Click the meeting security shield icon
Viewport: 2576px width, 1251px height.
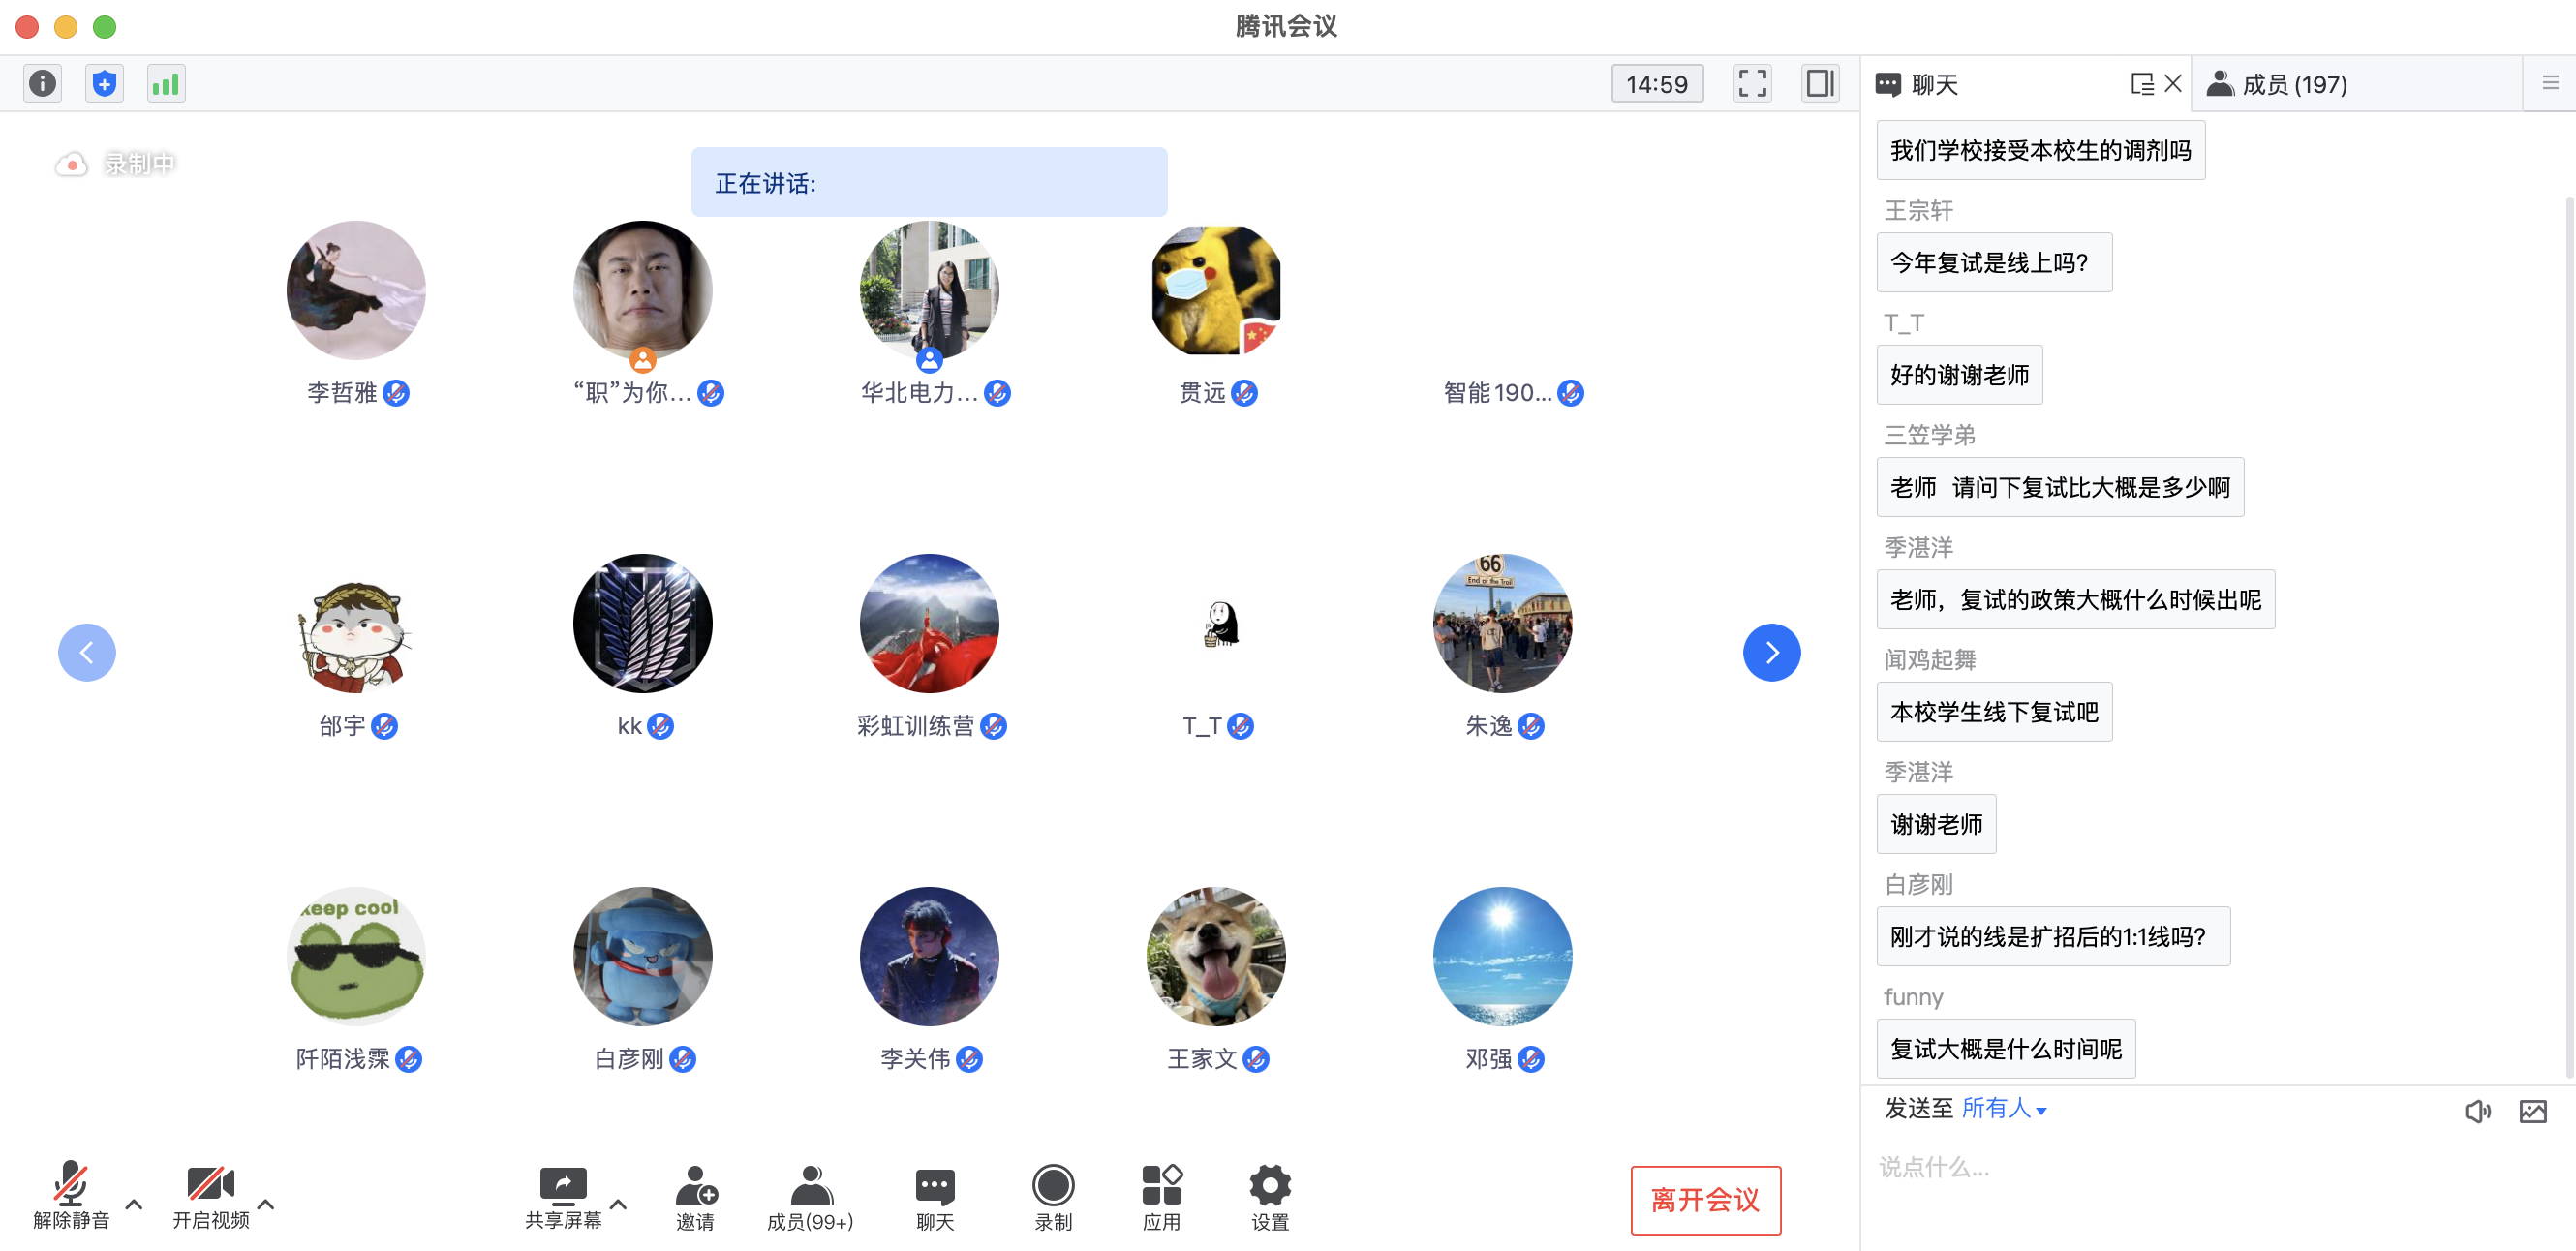pos(104,83)
